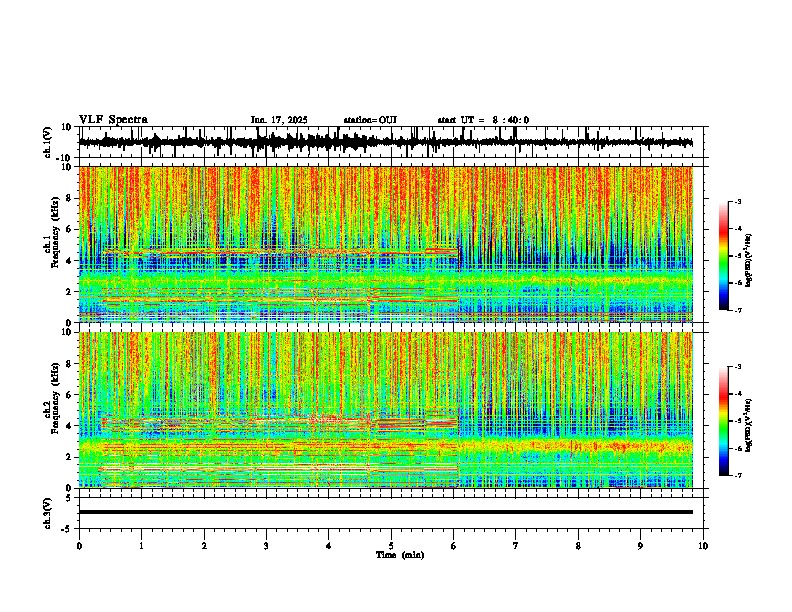Click the 'Time (min)' axis label
792x612 pixels.
(400, 555)
